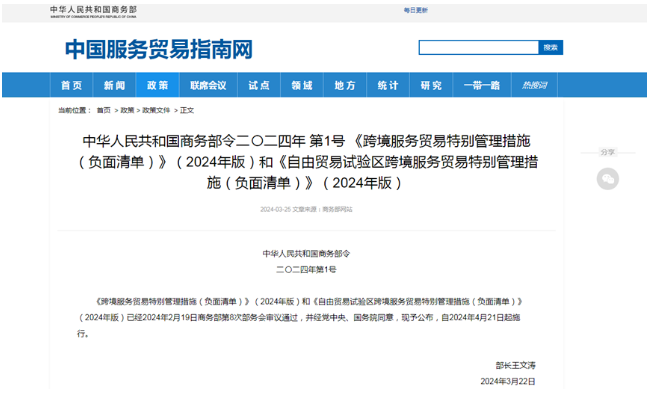Open the 地方 navigation tab
The width and height of the screenshot is (650, 395).
(345, 85)
